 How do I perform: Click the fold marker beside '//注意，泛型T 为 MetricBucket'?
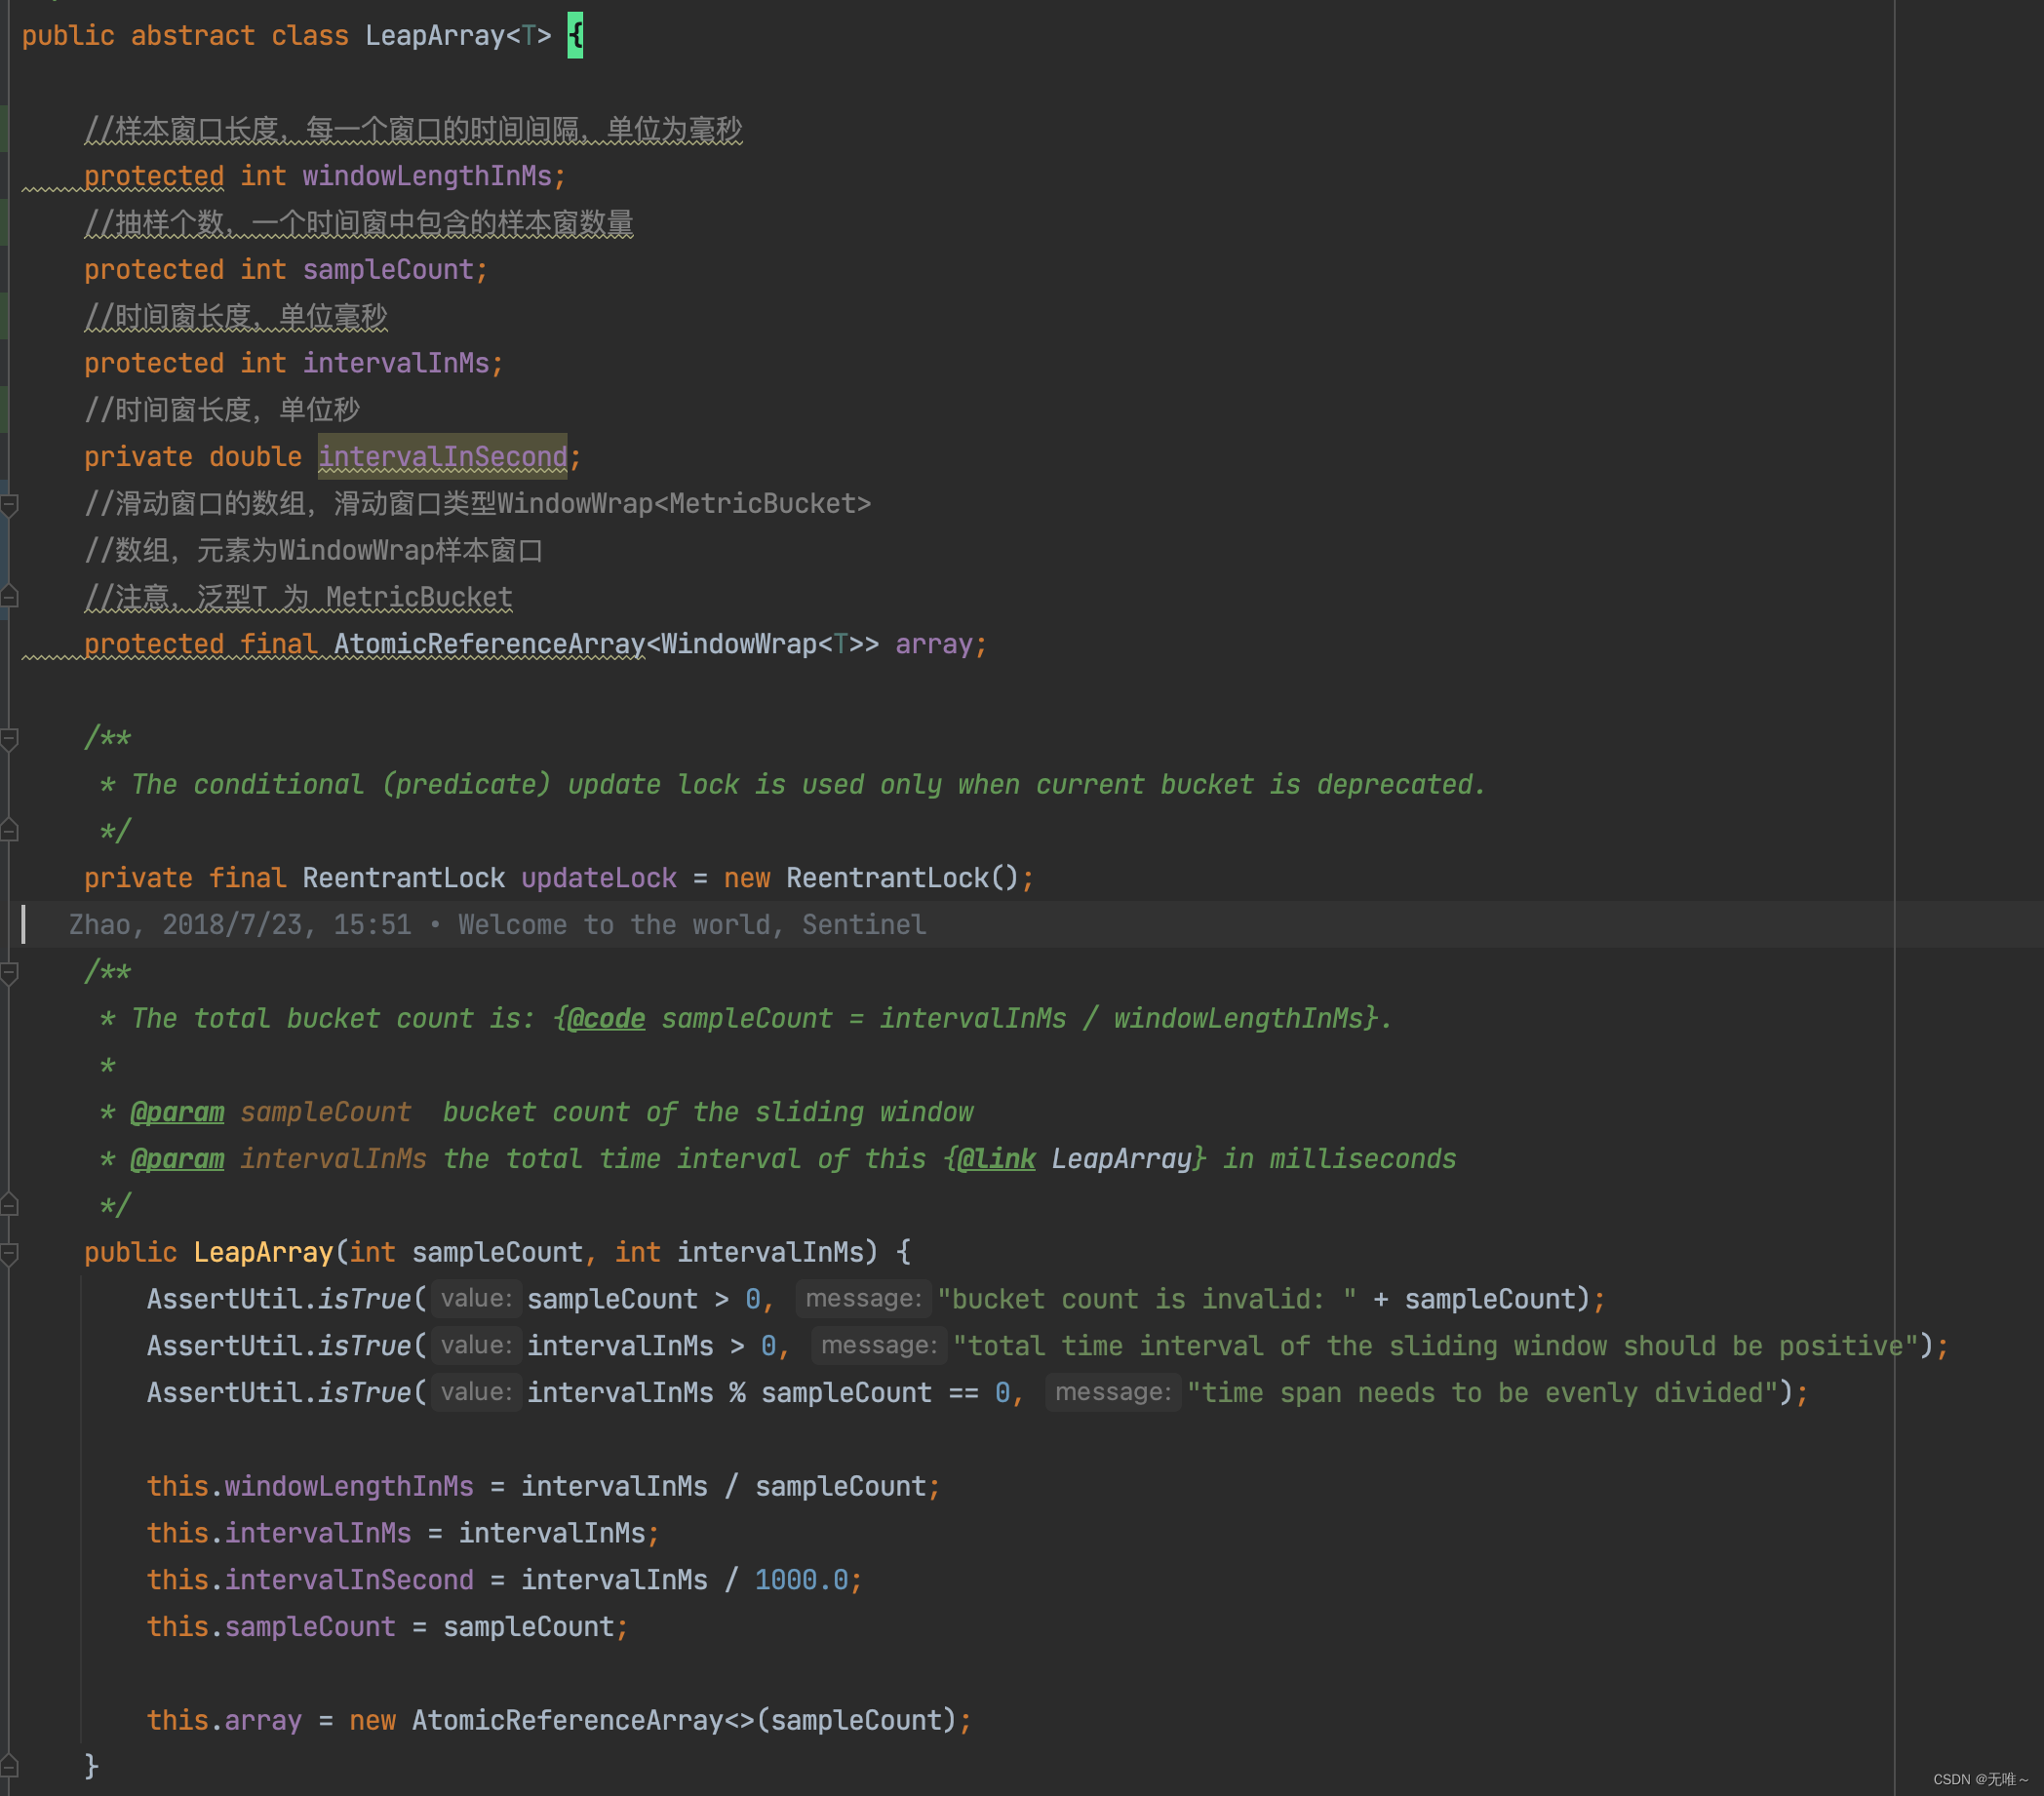pos(9,597)
